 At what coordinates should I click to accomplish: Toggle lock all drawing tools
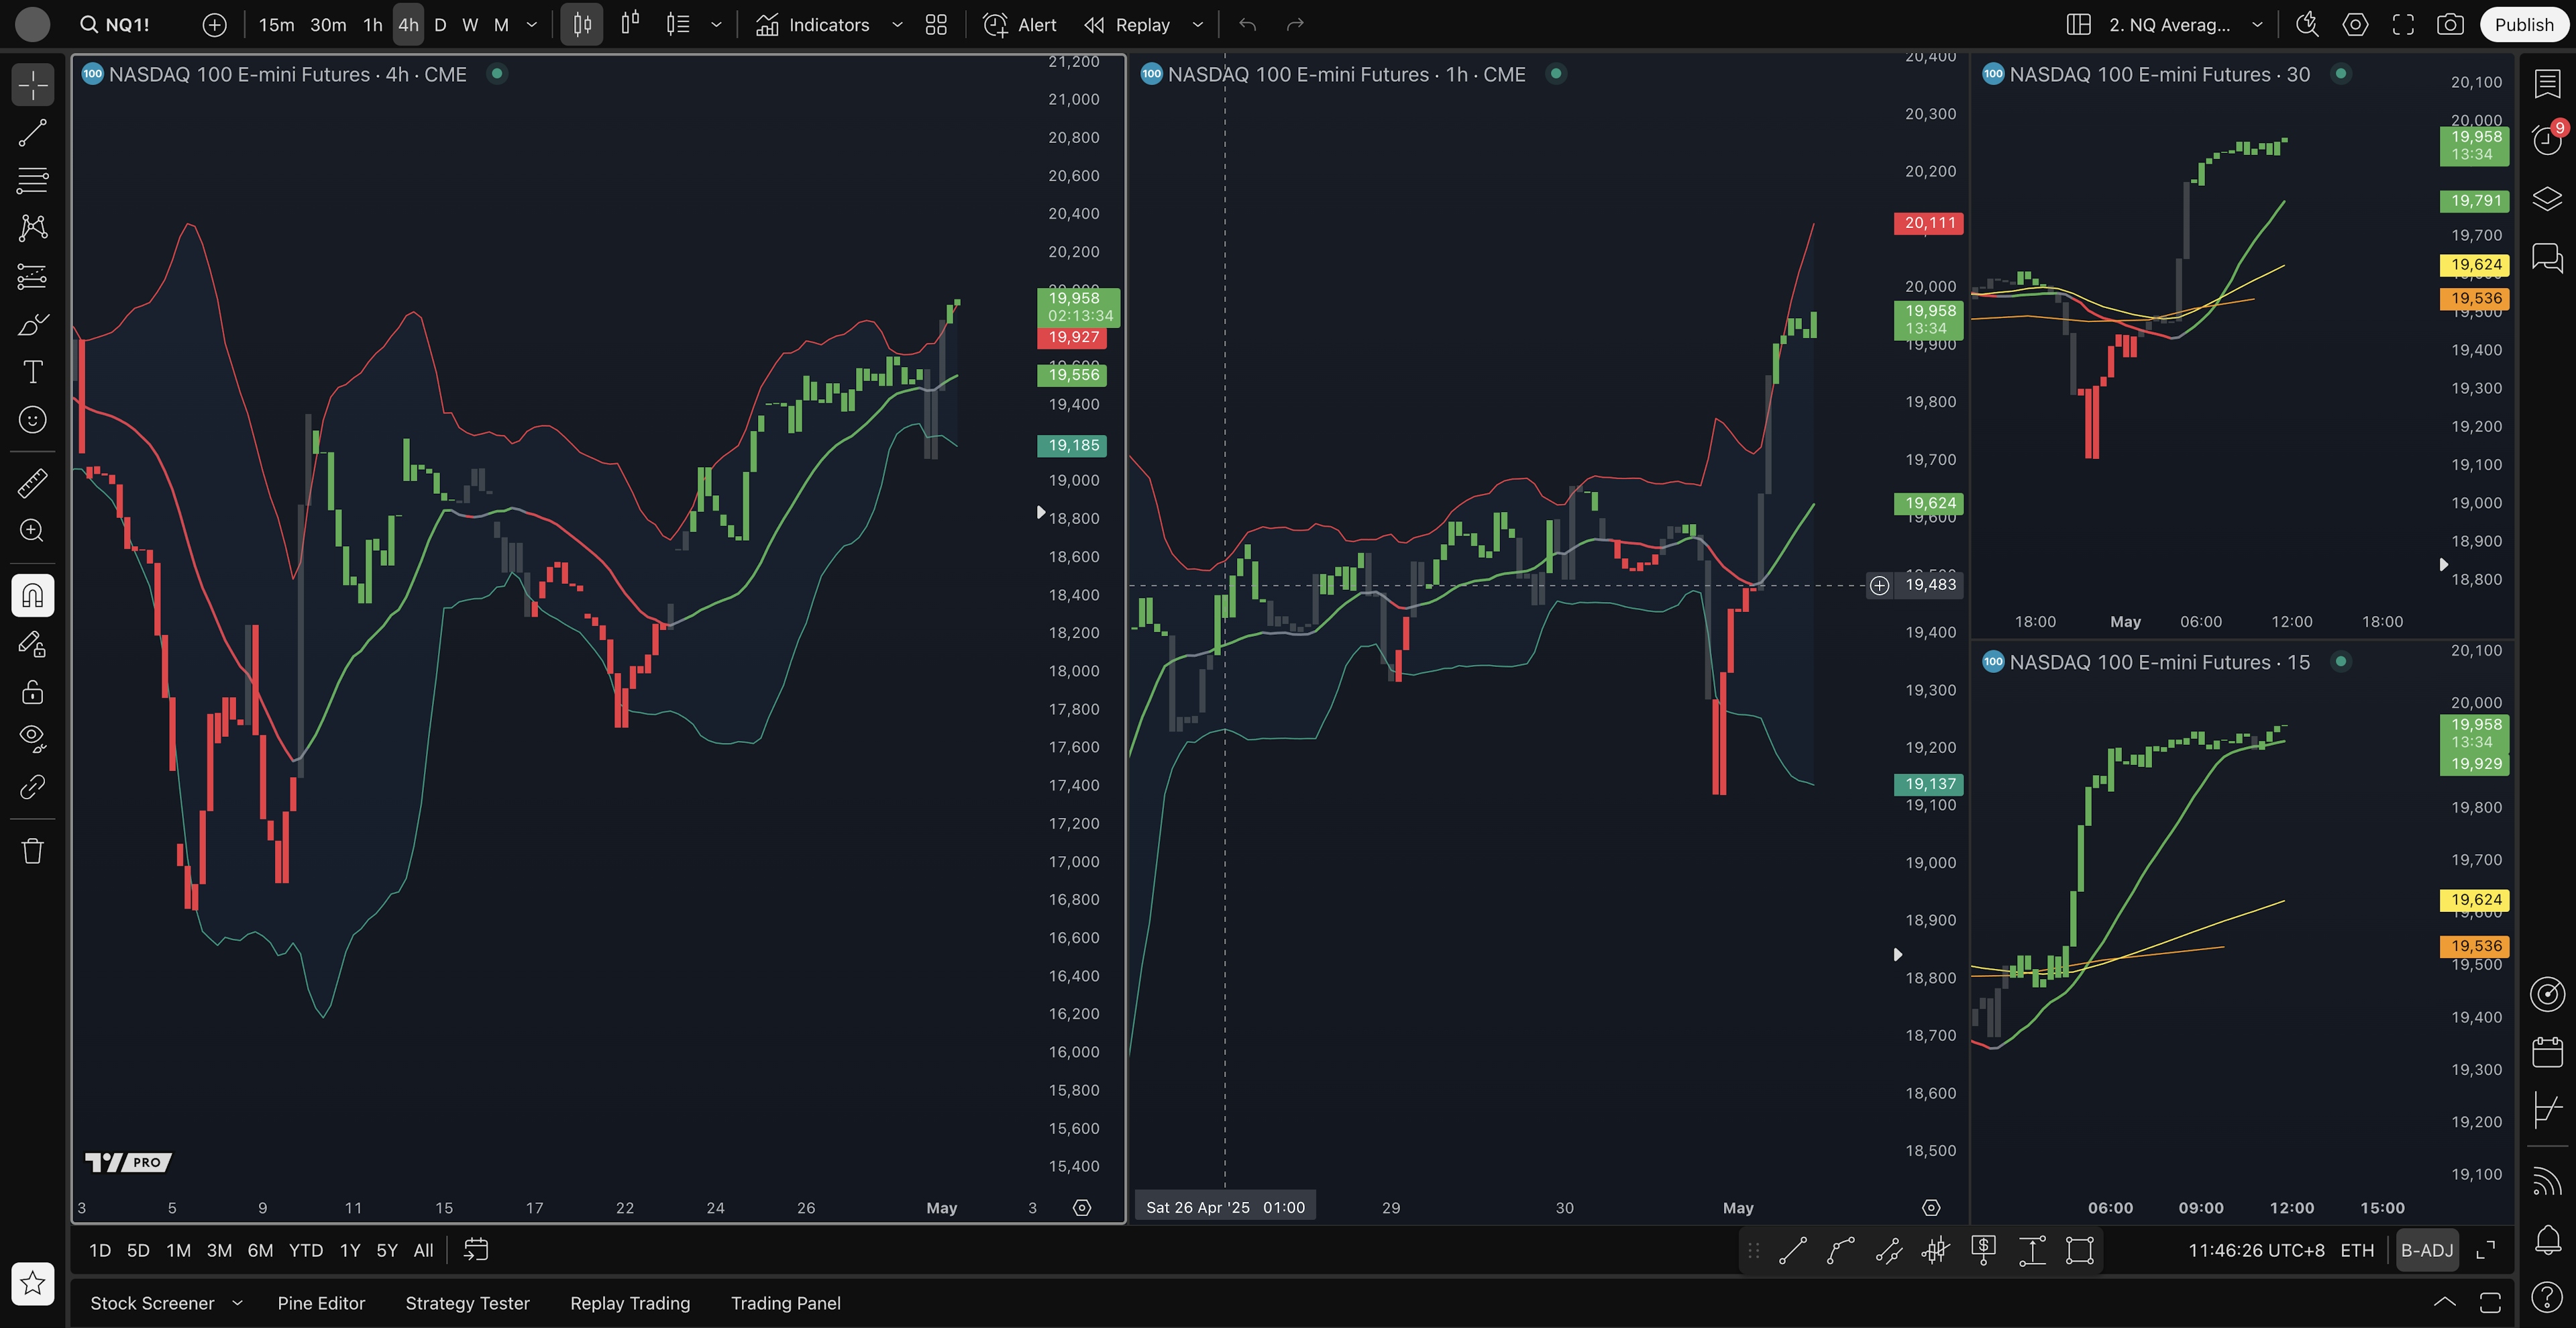pyautogui.click(x=32, y=692)
